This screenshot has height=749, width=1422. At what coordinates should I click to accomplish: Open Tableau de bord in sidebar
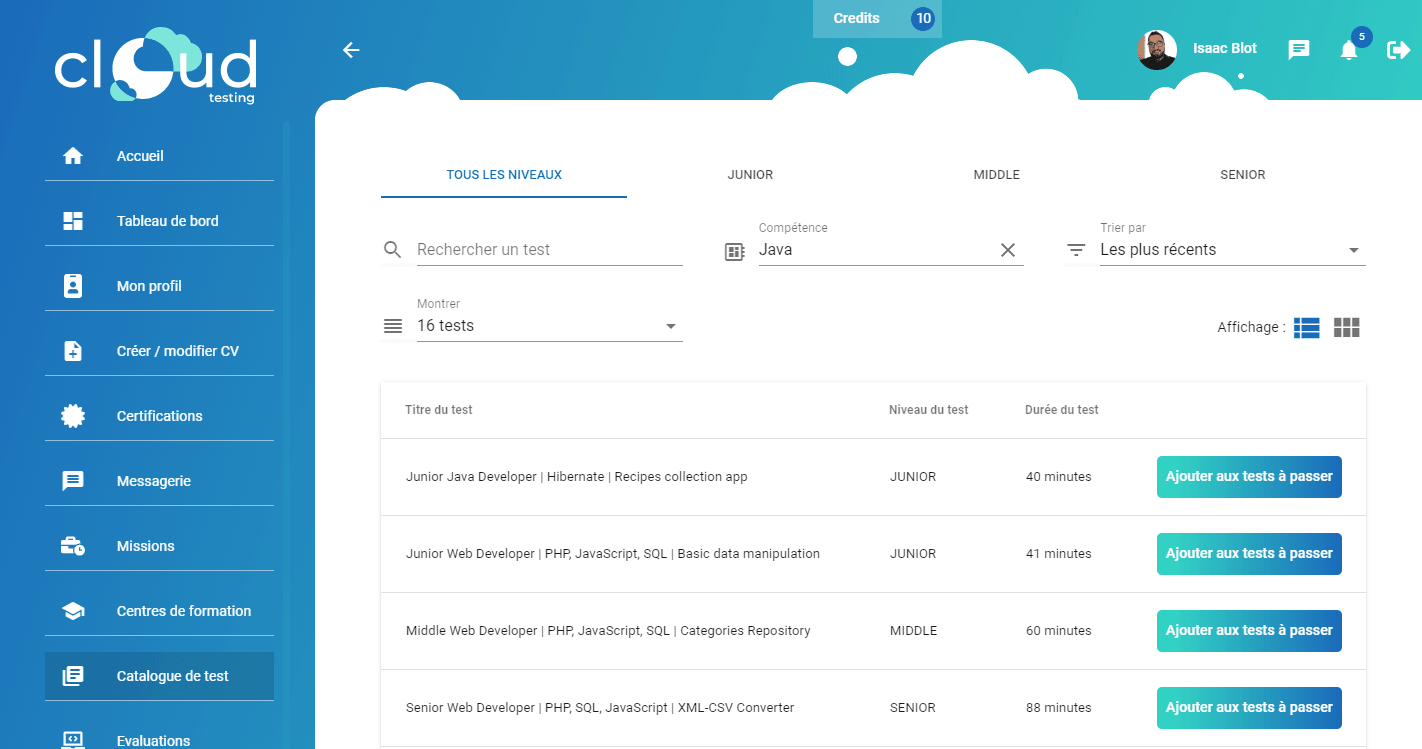159,221
